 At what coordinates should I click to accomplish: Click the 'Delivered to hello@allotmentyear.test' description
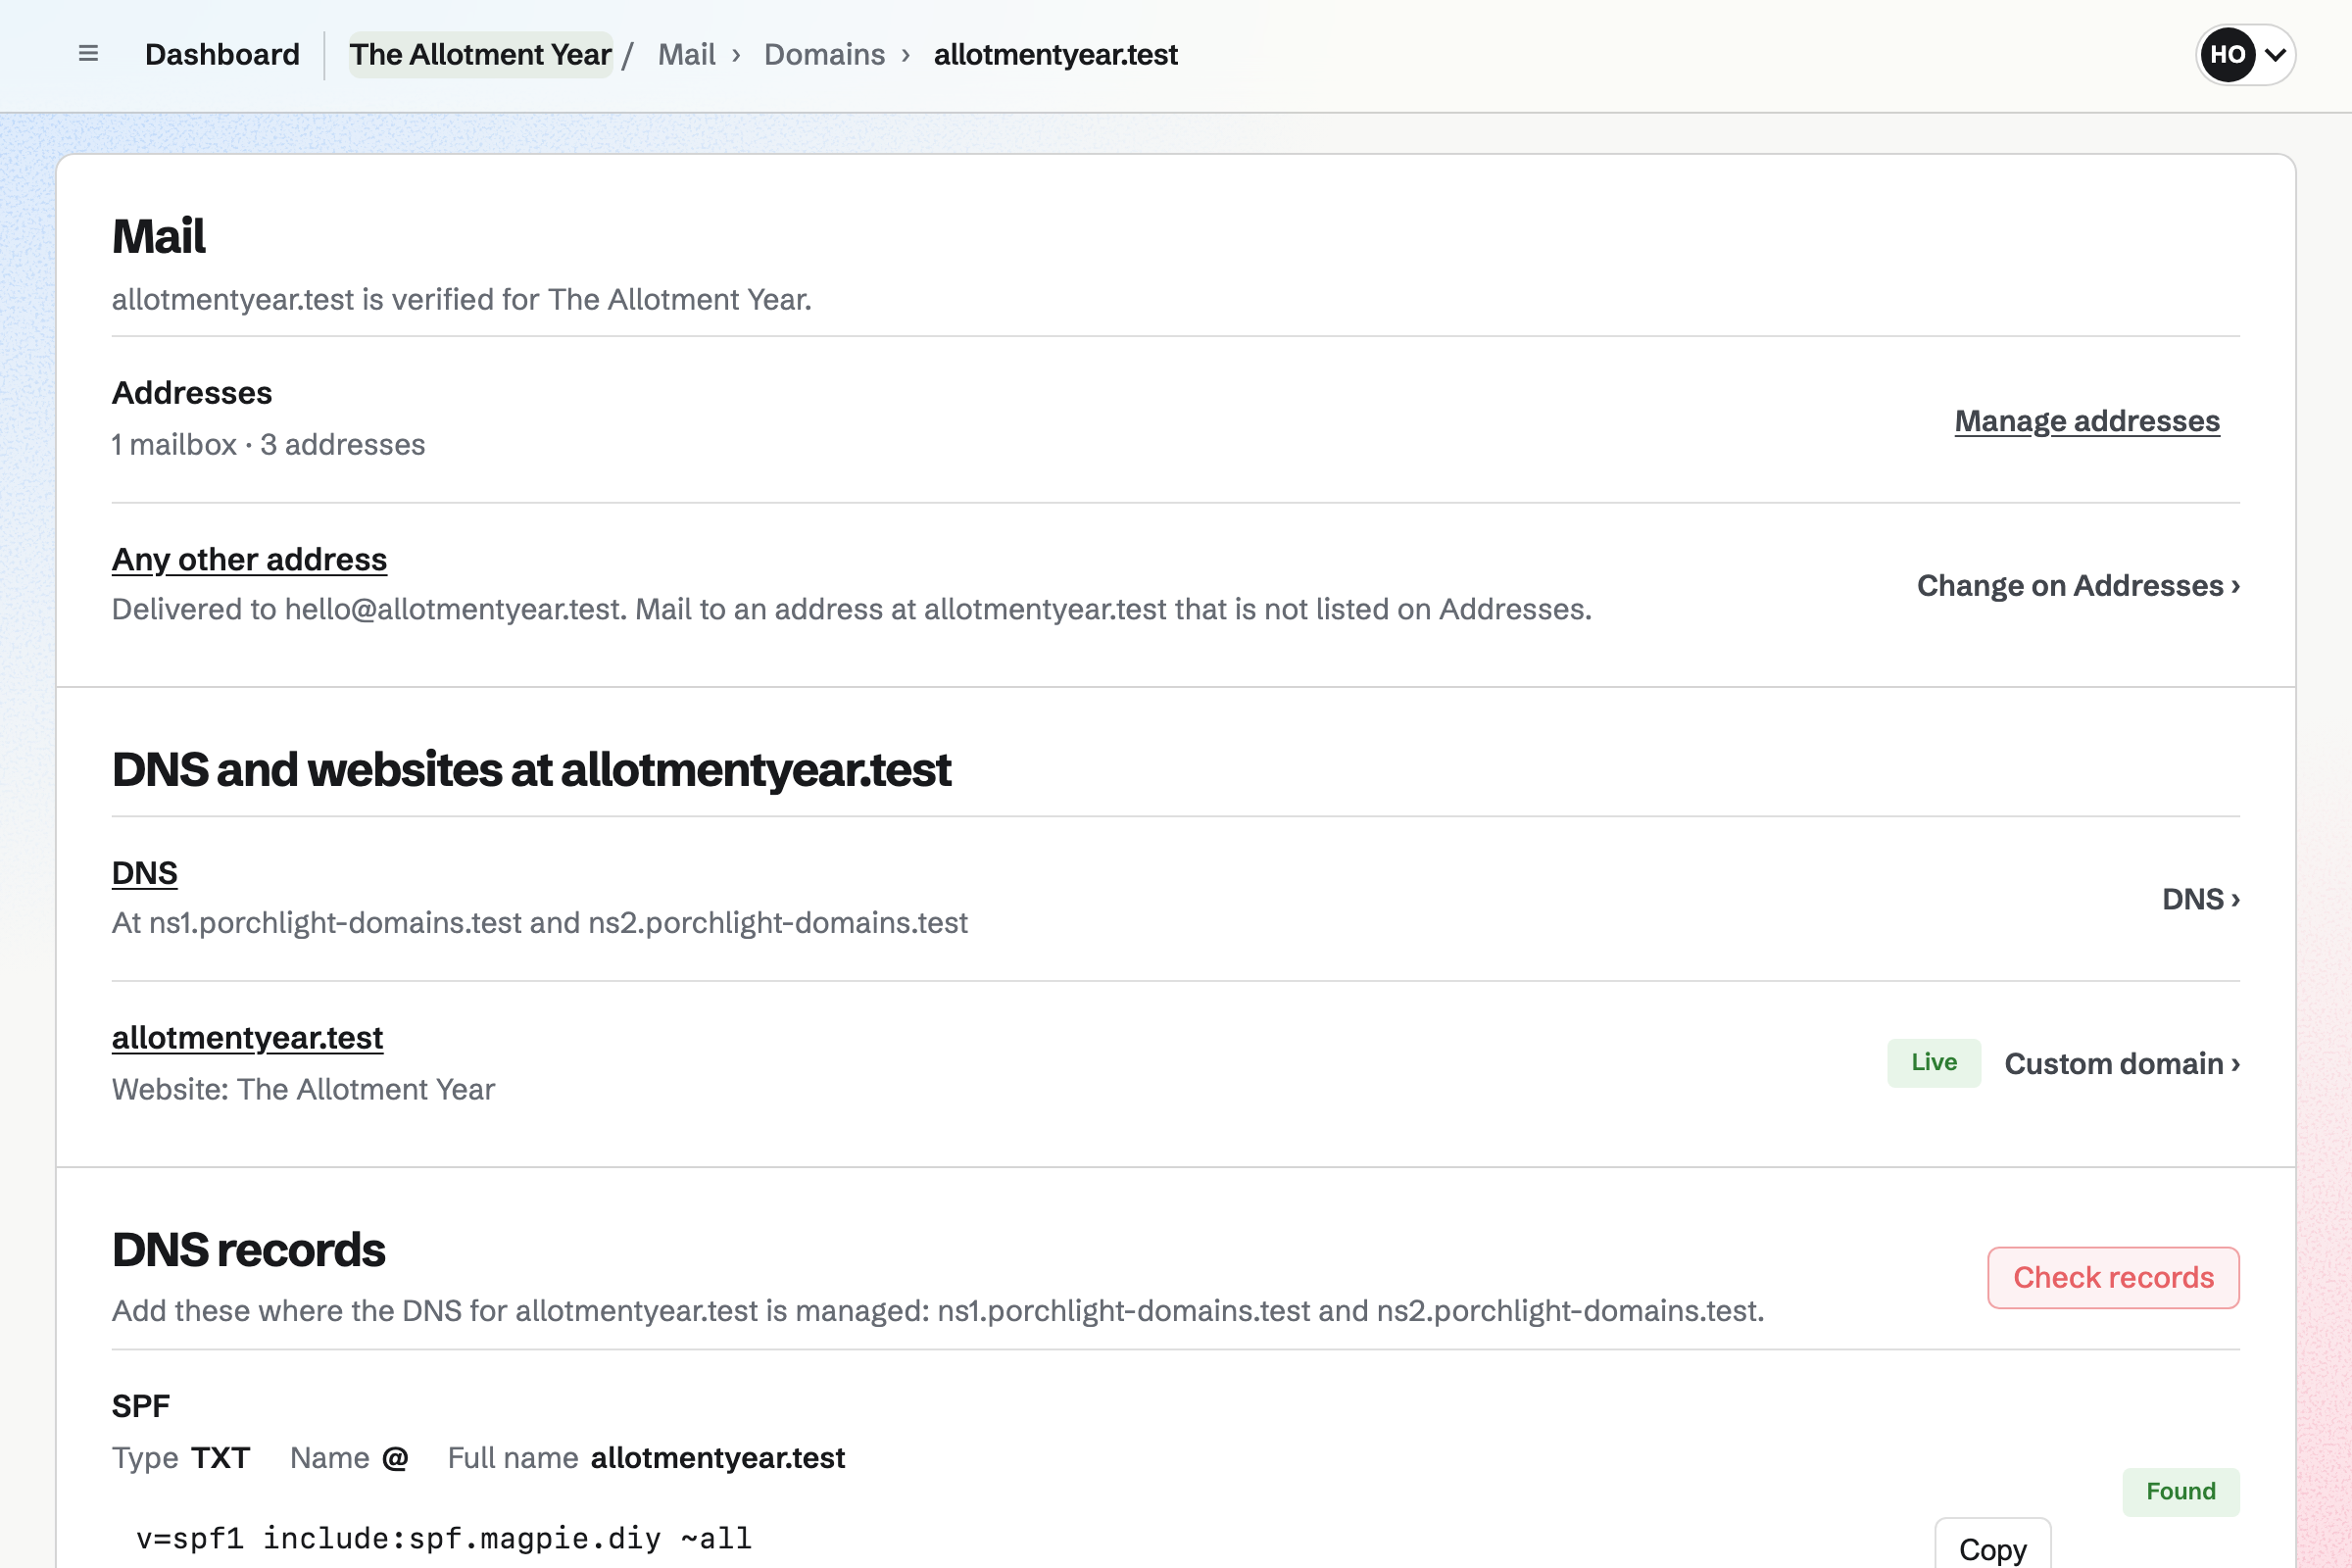pos(851,610)
